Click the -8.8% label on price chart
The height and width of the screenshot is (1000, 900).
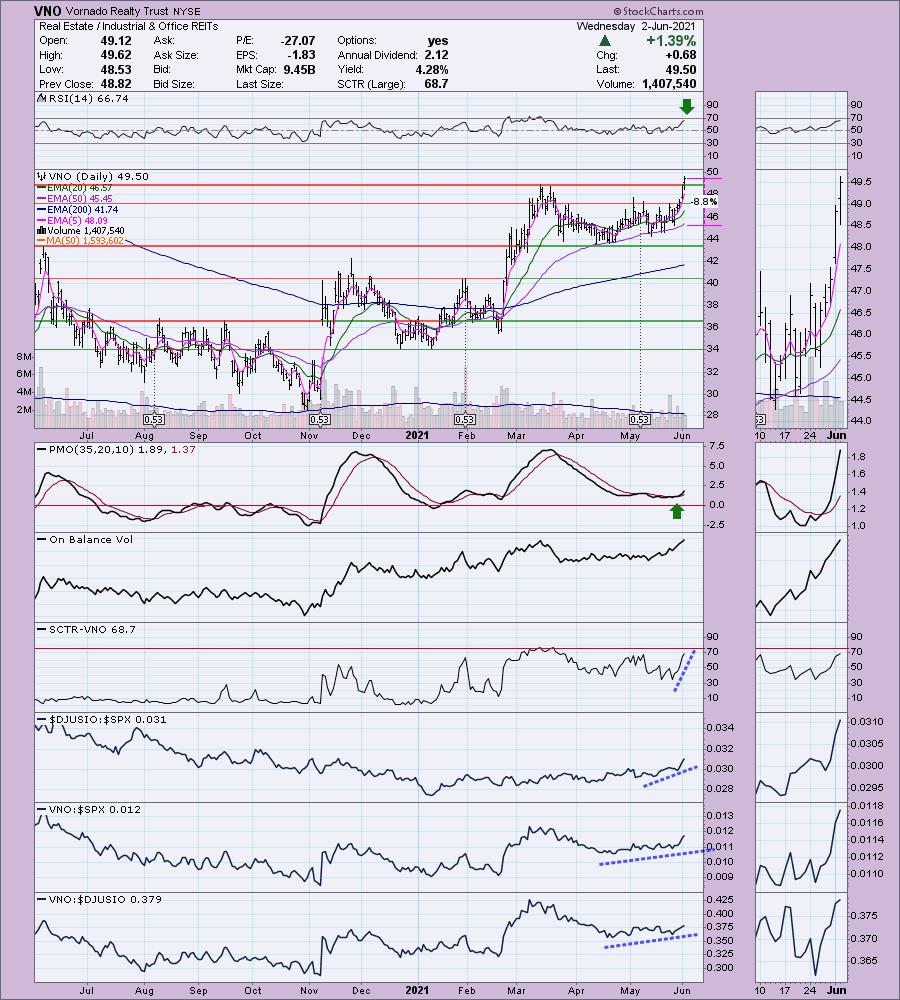[704, 202]
